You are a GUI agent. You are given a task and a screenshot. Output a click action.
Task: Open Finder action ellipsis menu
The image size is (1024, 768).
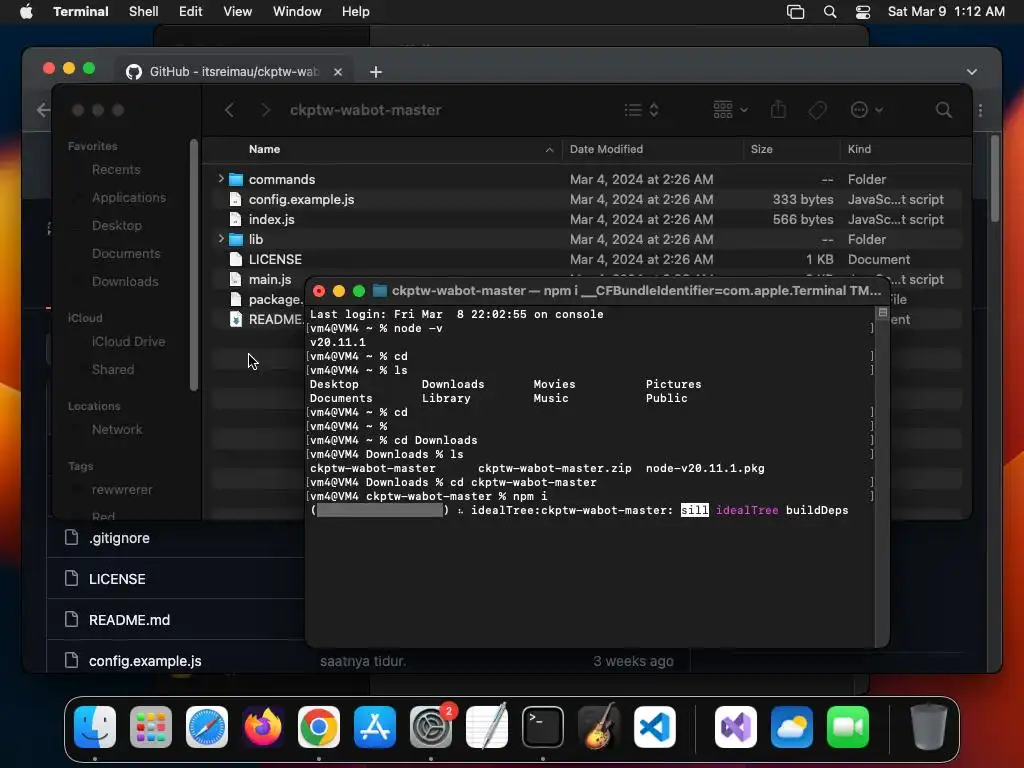pos(867,110)
